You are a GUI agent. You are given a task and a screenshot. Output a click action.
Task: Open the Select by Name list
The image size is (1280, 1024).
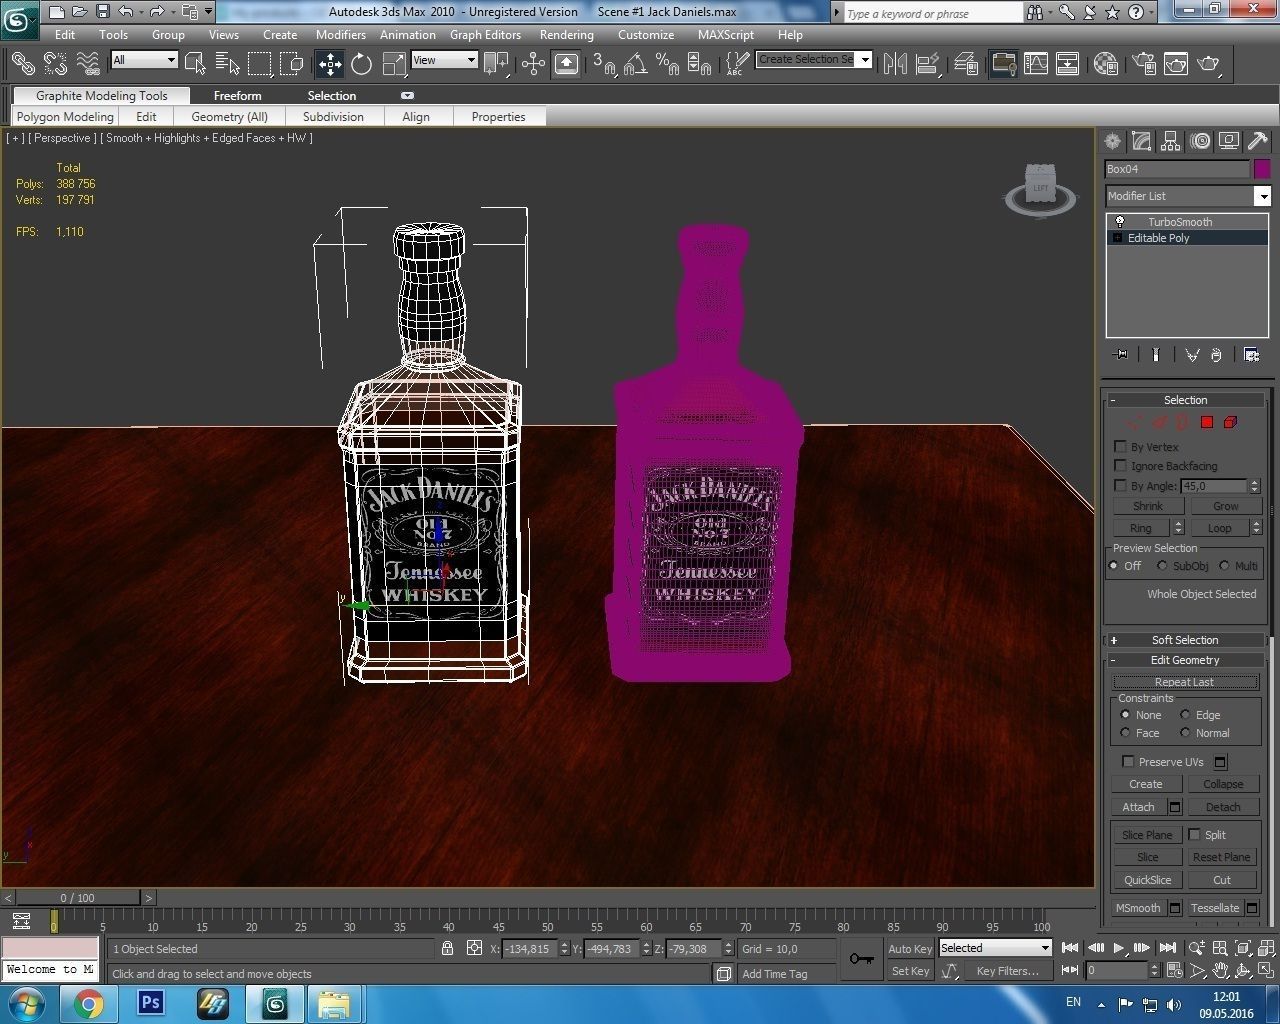228,64
